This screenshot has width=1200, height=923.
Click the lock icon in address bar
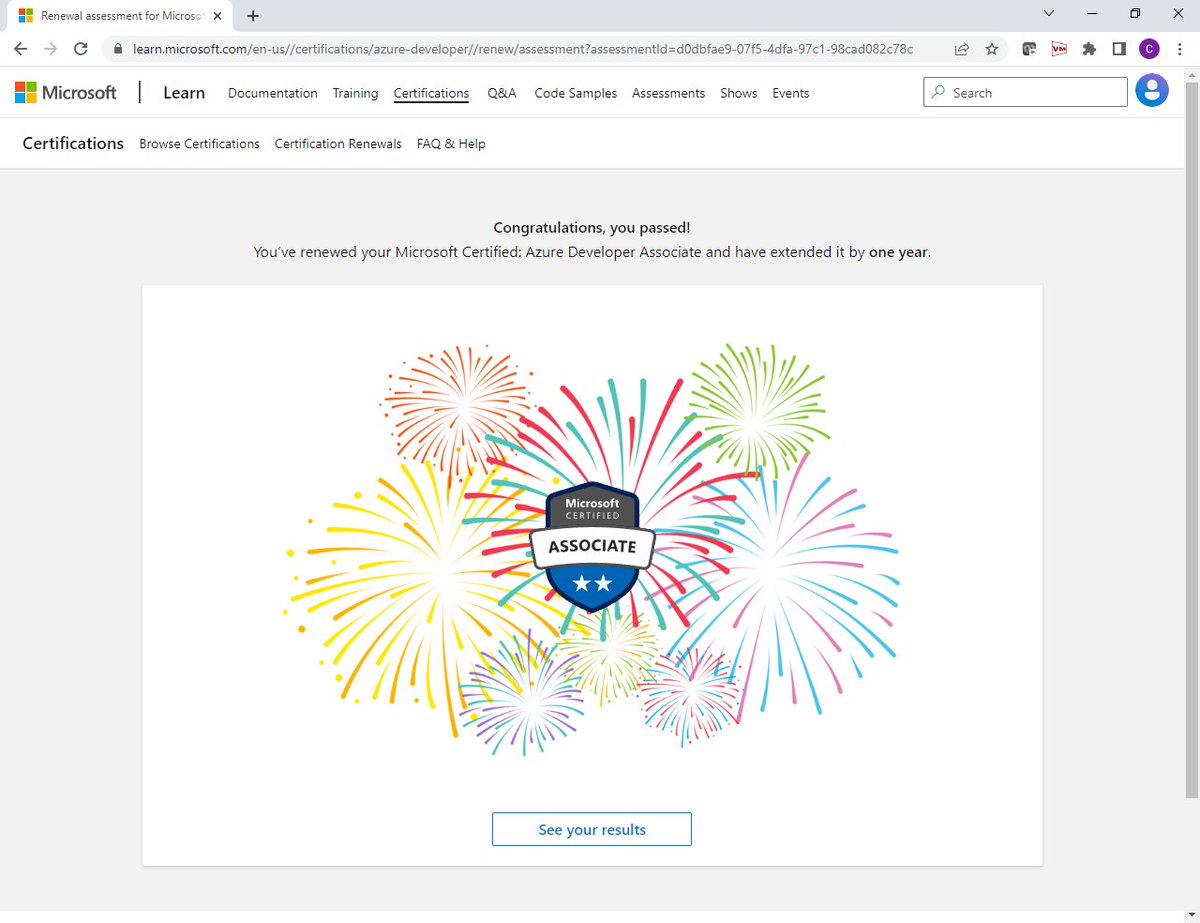118,48
